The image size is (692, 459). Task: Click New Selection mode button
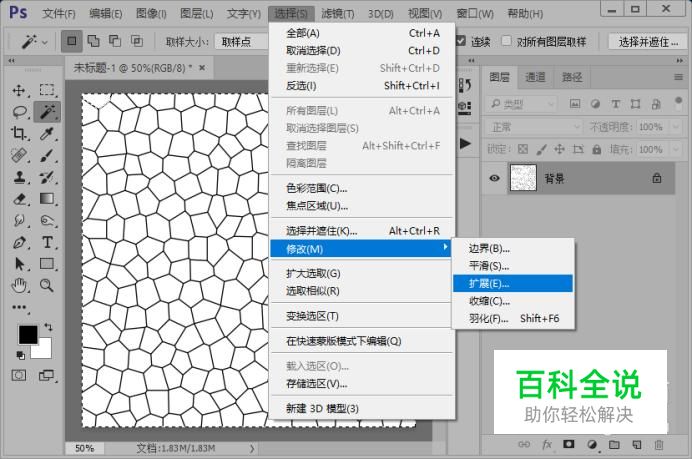pyautogui.click(x=71, y=41)
